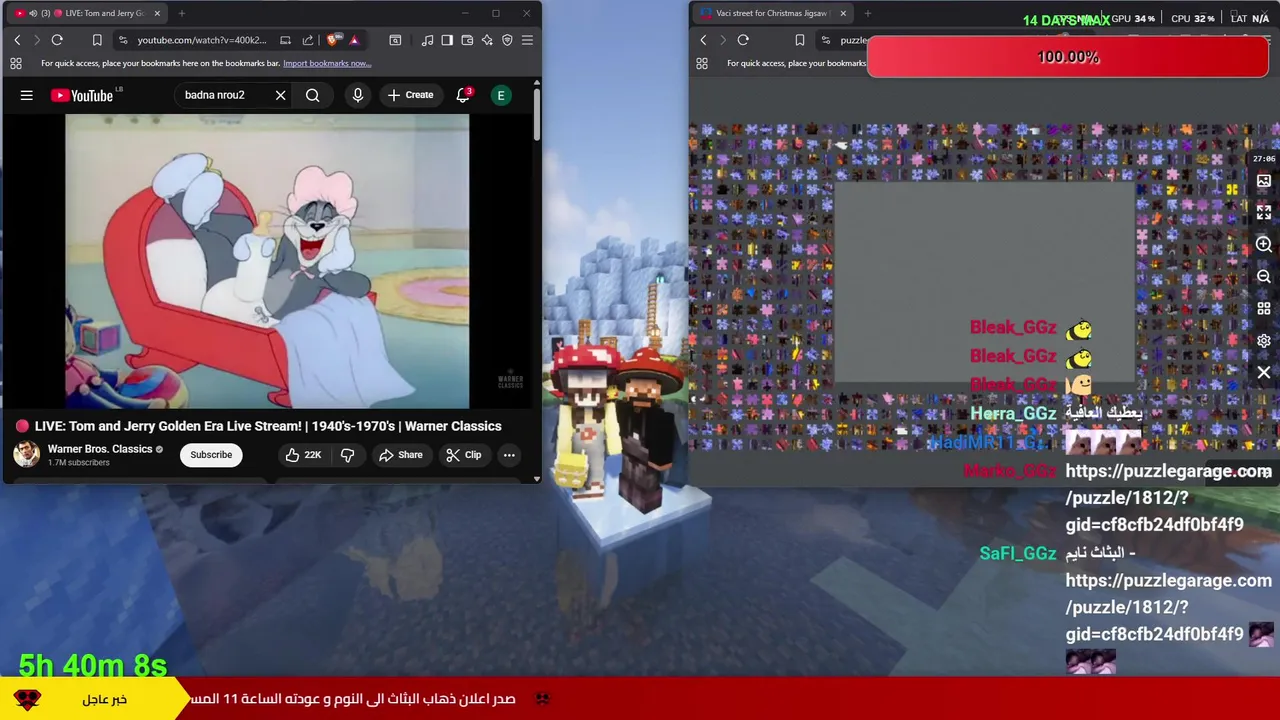
Task: Like the Tom and Jerry video
Action: [x=302, y=455]
